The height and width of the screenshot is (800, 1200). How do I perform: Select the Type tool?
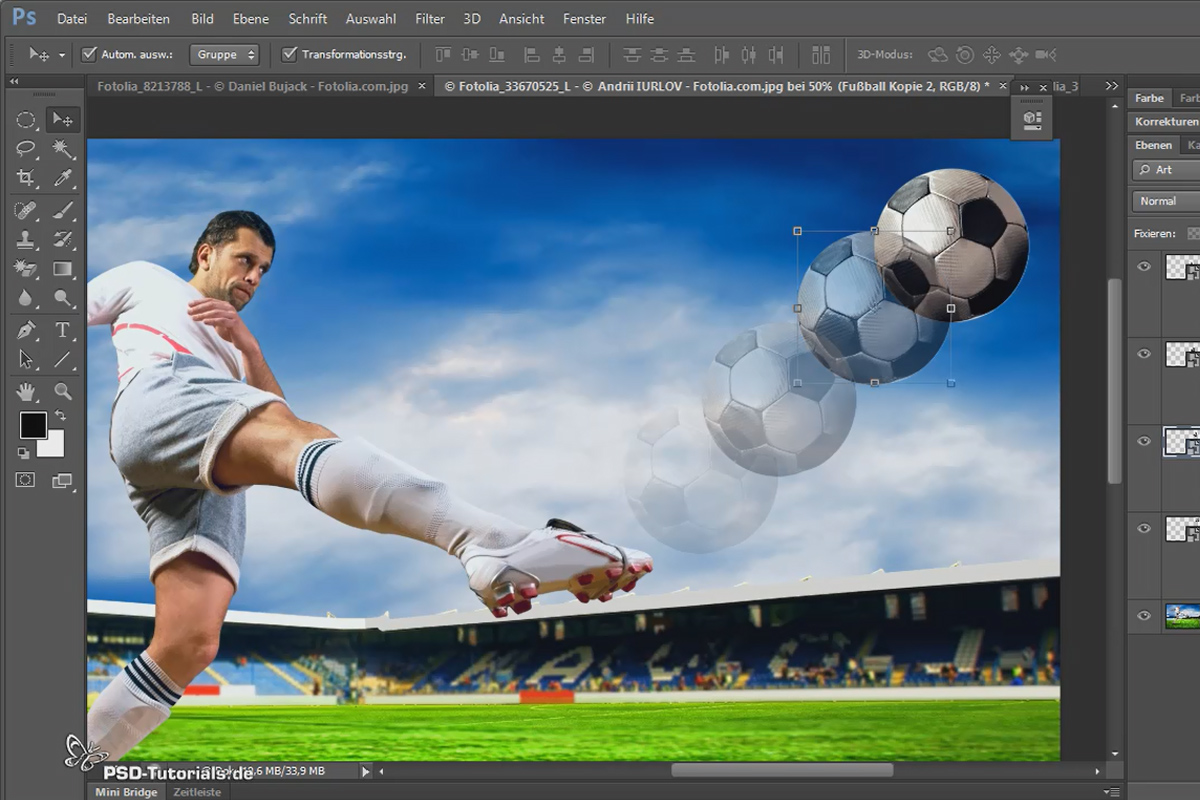click(x=63, y=329)
